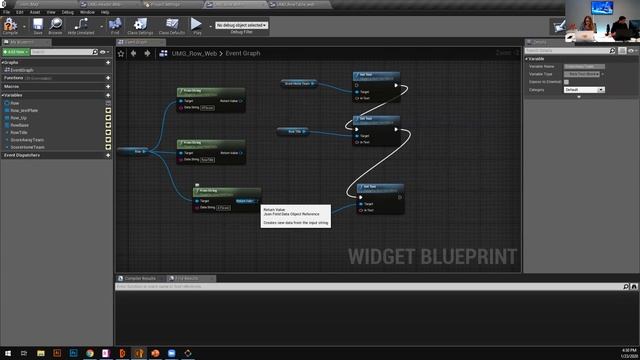Toggle visibility eye for ScoreAwayTeam variable
The width and height of the screenshot is (640, 360).
click(108, 140)
